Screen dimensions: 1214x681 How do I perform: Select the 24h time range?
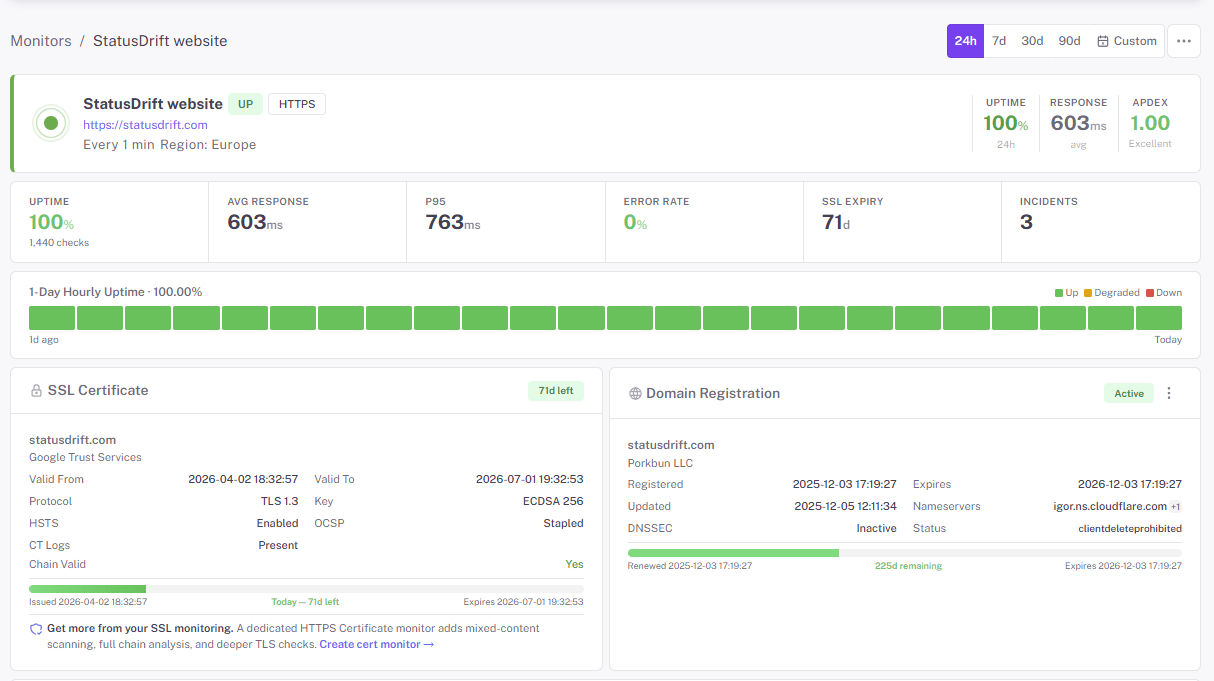click(x=965, y=41)
